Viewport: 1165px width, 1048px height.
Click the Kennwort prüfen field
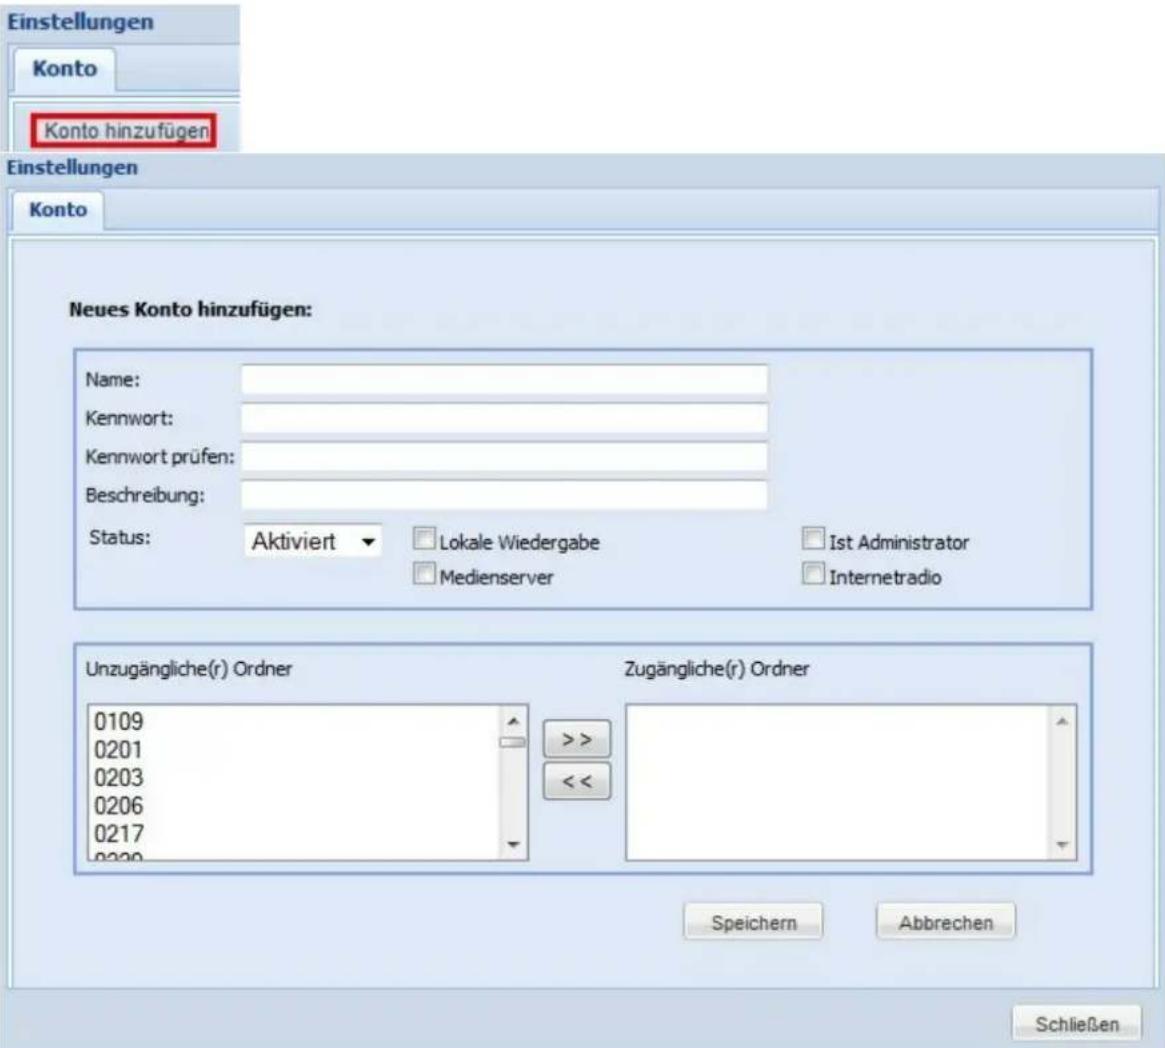(x=504, y=457)
